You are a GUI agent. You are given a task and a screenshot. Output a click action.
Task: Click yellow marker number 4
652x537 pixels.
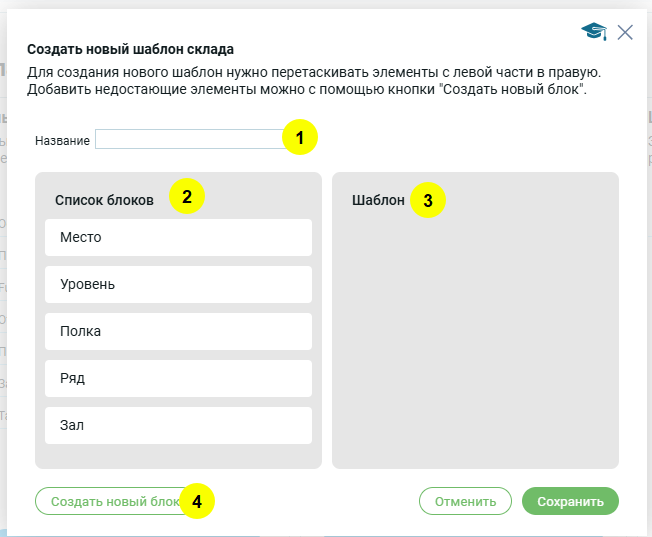pos(197,501)
